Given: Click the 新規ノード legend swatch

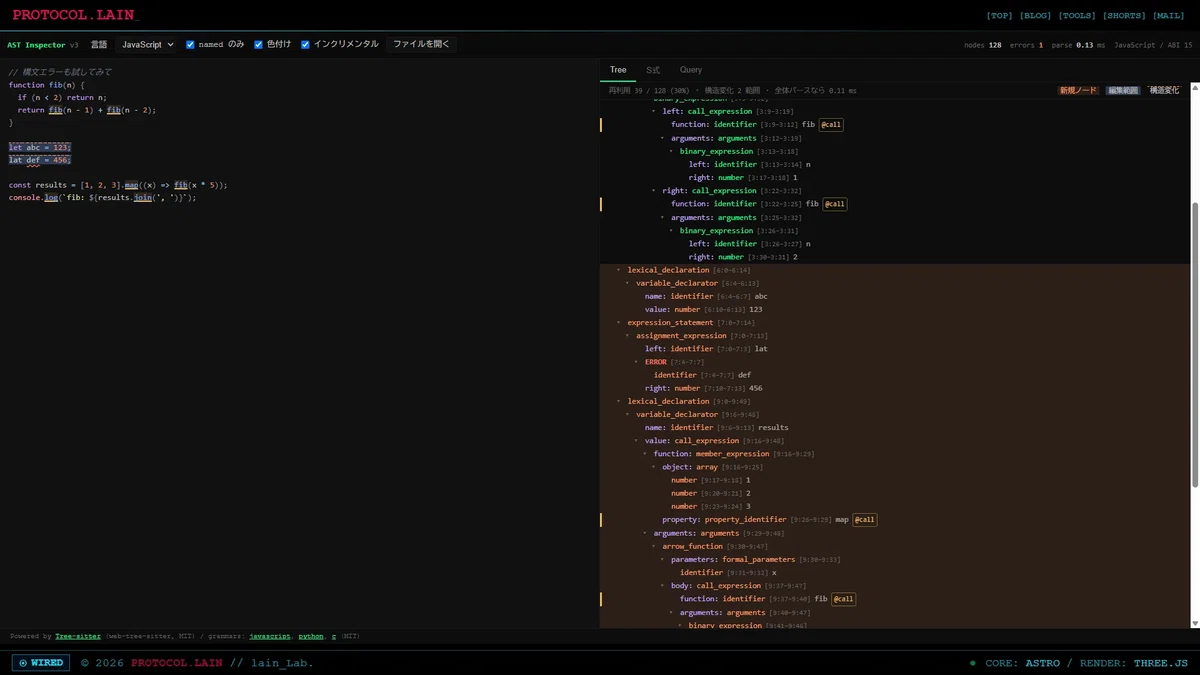Looking at the screenshot, I should pos(1079,90).
